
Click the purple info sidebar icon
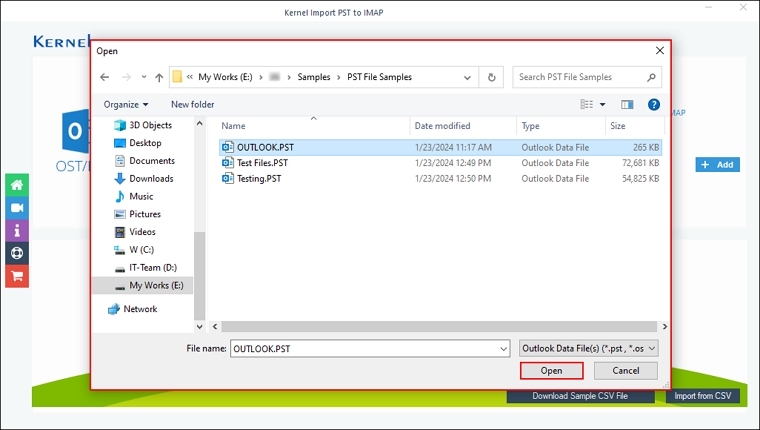(17, 230)
